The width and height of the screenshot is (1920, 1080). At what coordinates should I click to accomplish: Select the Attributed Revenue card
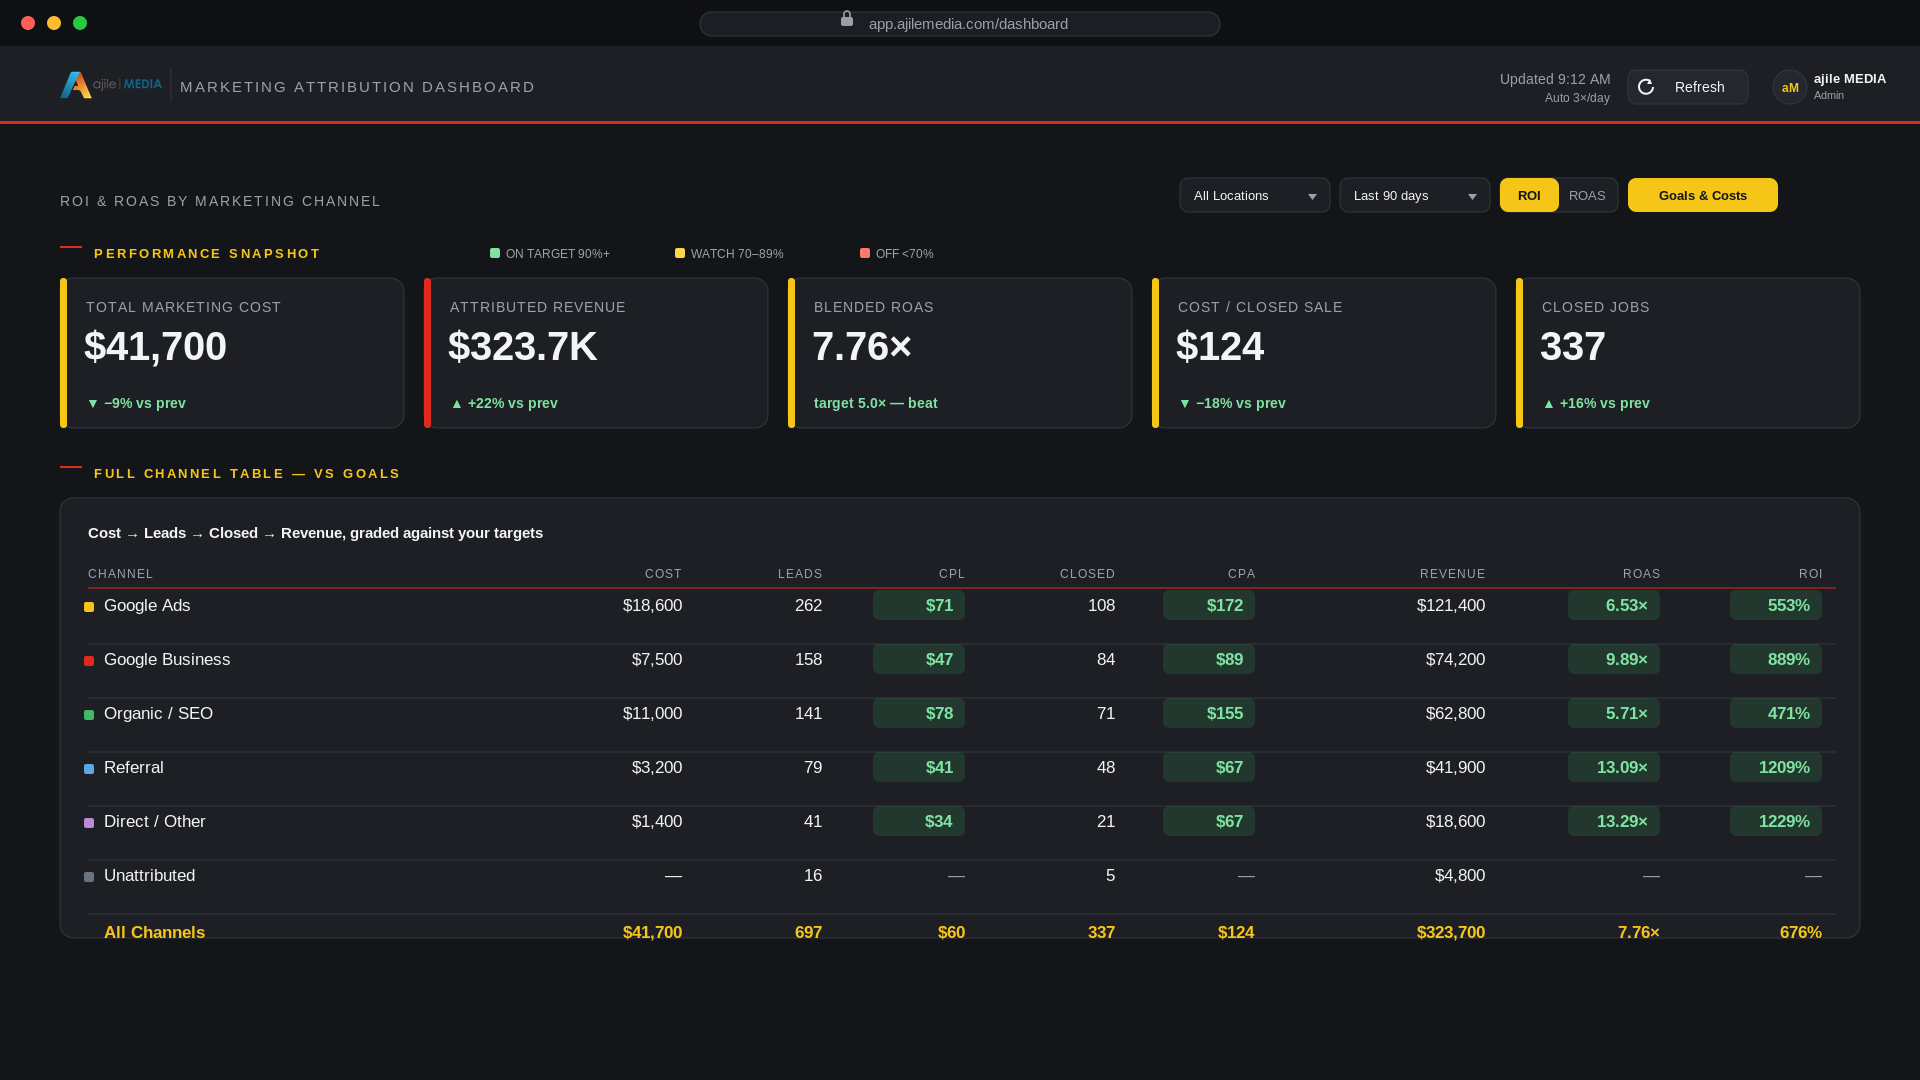coord(596,353)
